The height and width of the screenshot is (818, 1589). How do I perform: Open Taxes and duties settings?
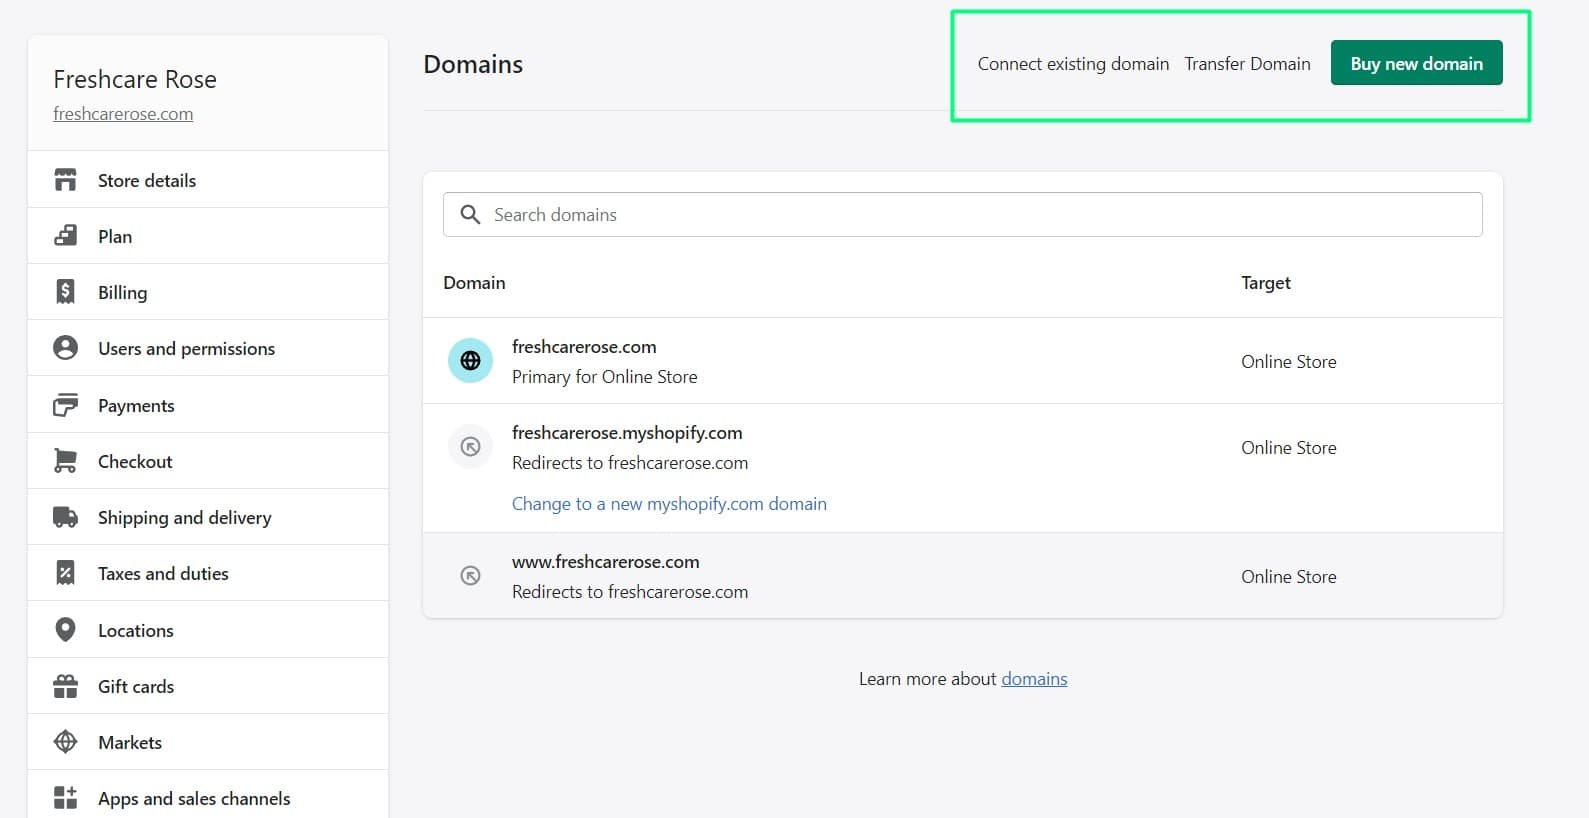(208, 573)
